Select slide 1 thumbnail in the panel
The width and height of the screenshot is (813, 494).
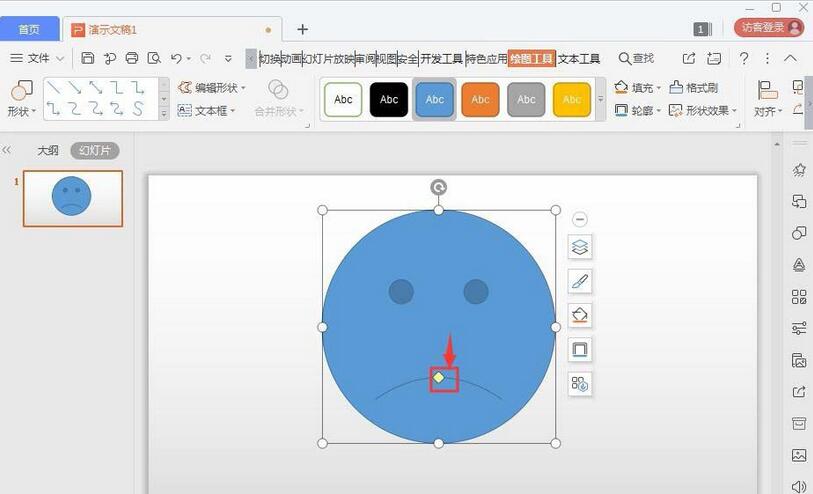coord(73,199)
